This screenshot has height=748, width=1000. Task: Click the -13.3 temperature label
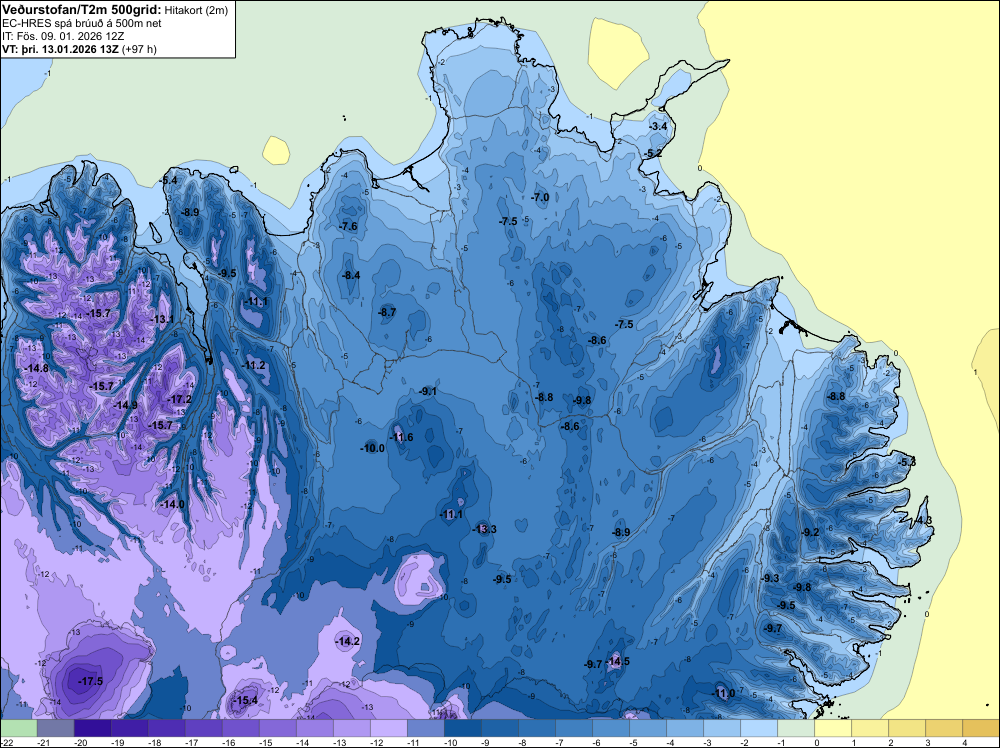click(x=484, y=529)
